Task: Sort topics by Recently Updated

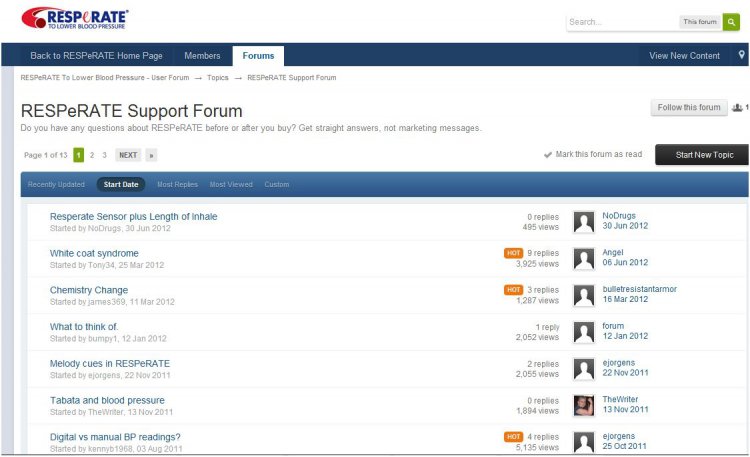Action: click(56, 184)
